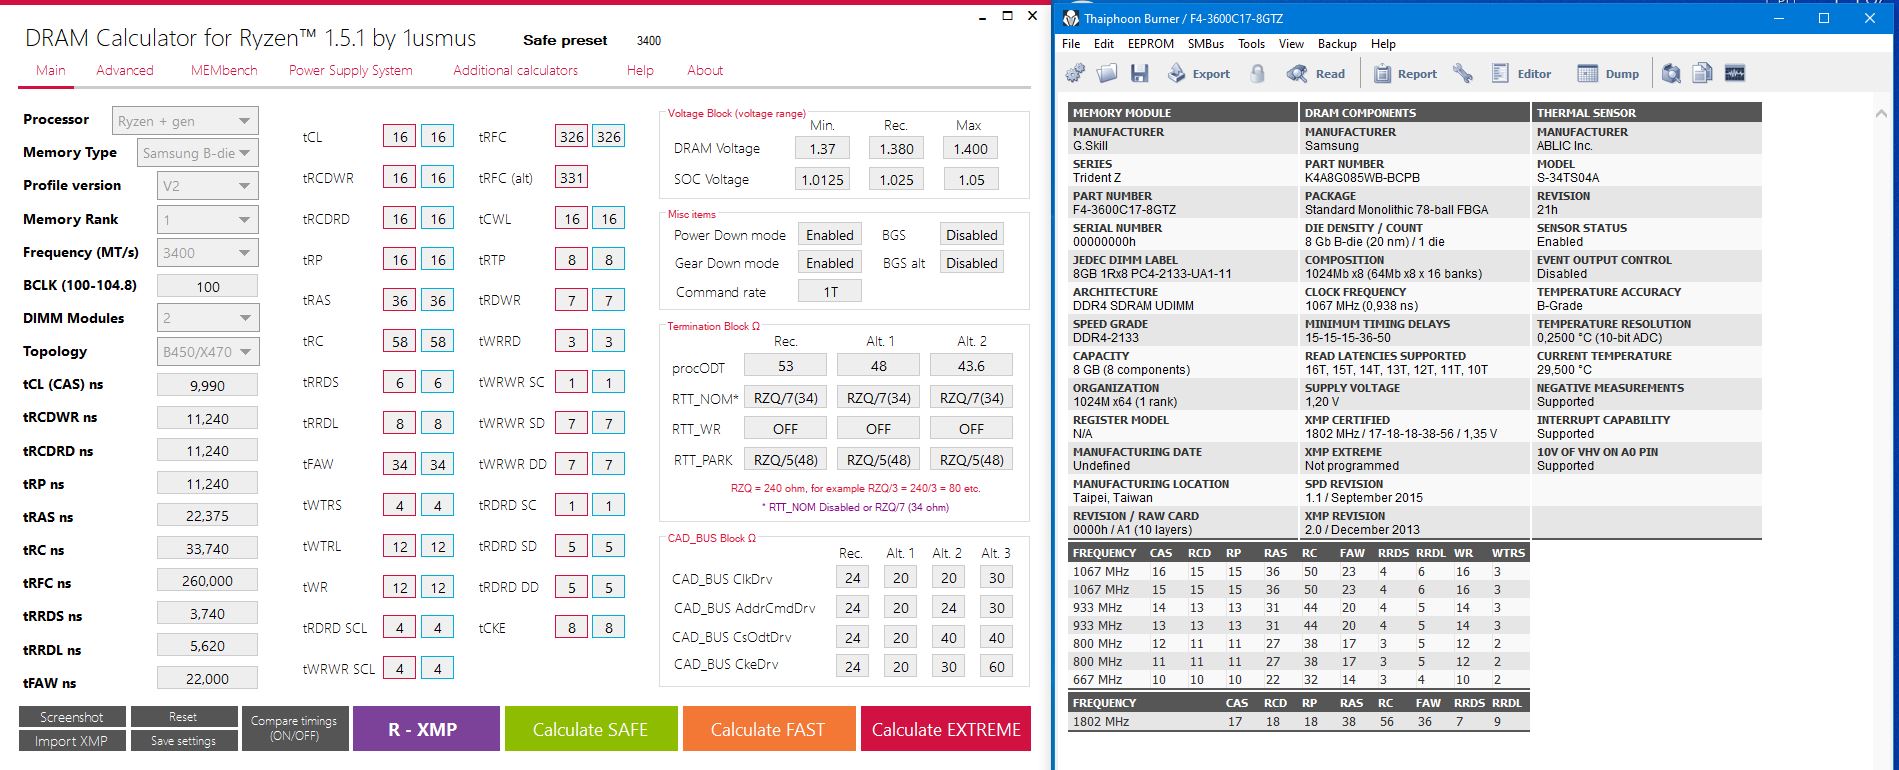Click DRAM part number K4A8G085WB-BCPB
Viewport: 1899px width, 770px height.
point(1362,178)
